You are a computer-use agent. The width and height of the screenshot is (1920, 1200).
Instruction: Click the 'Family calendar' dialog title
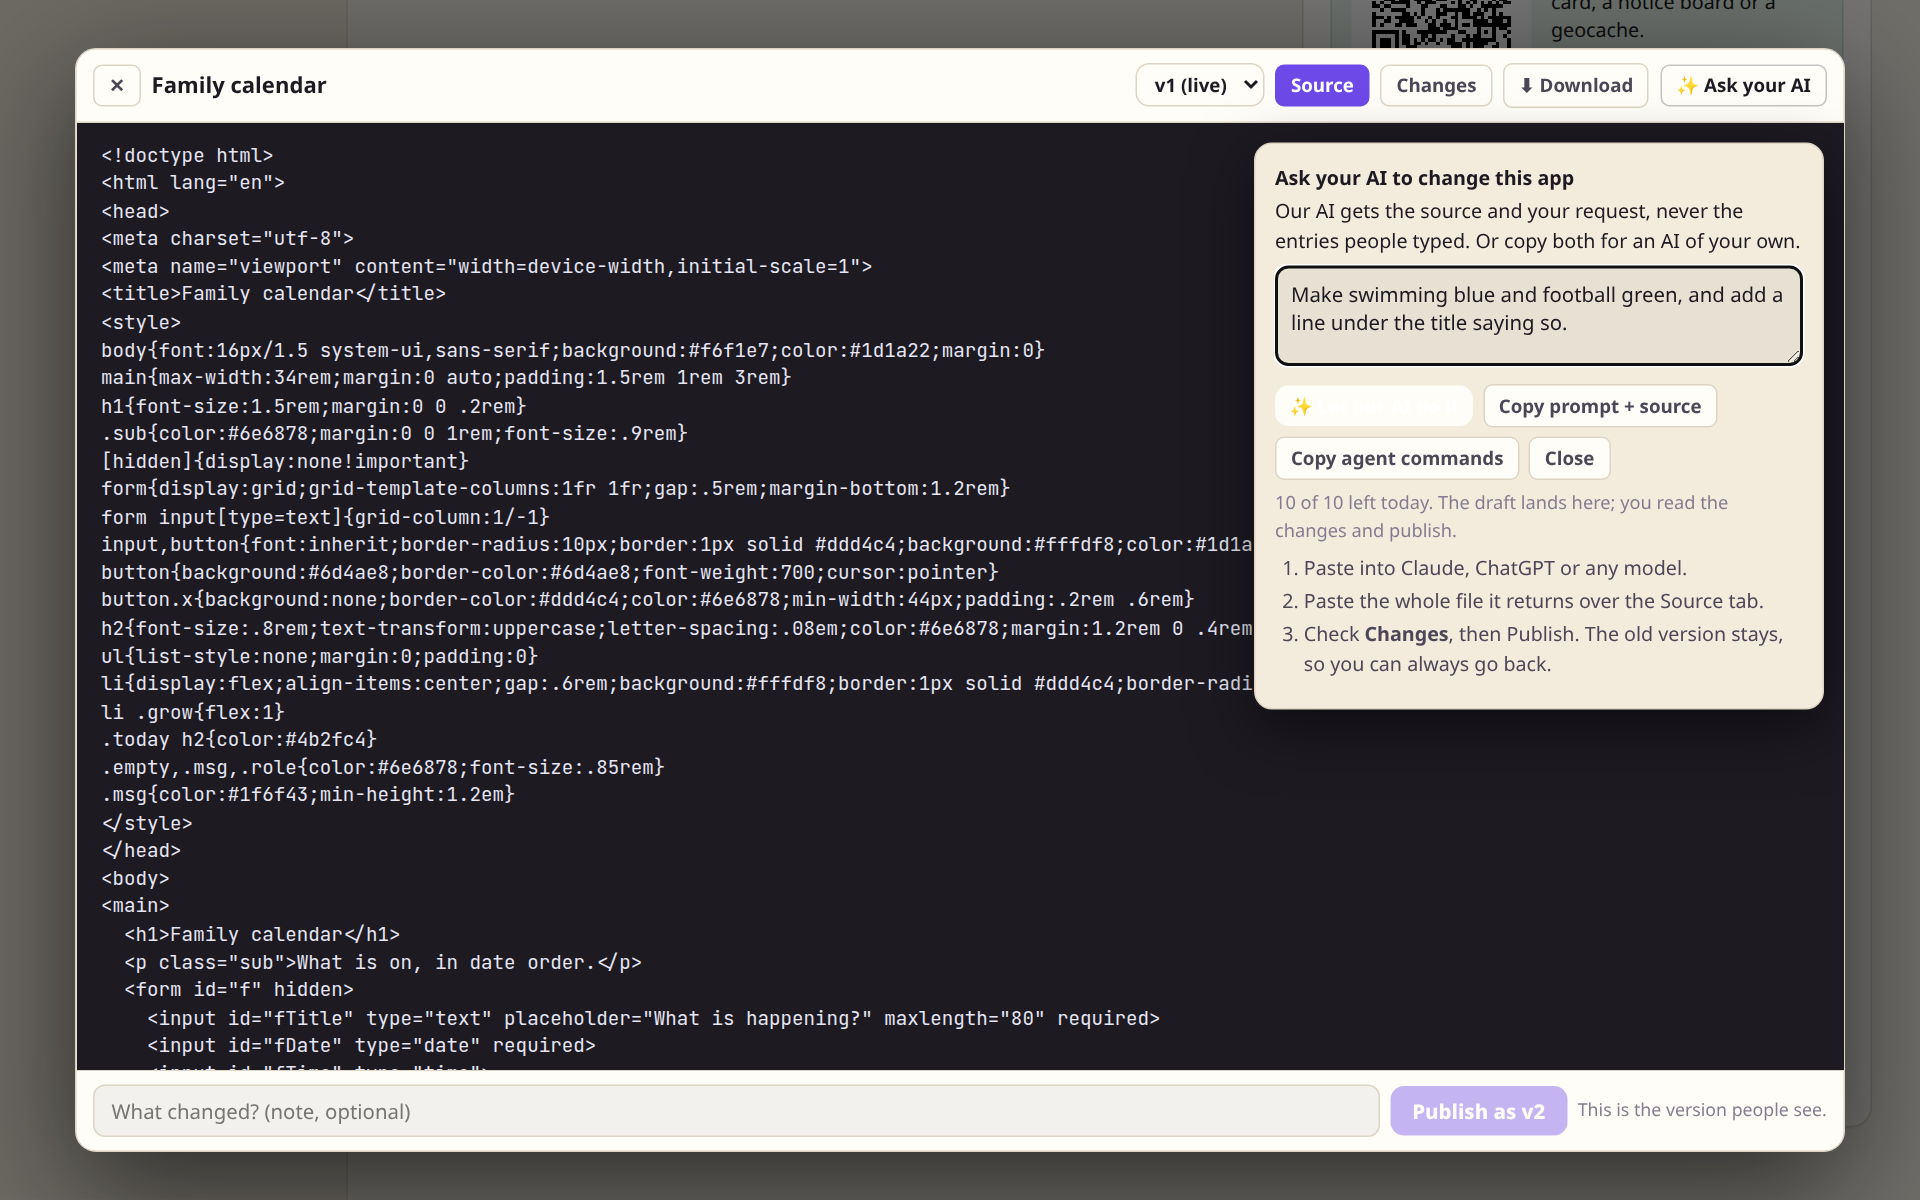pos(239,86)
